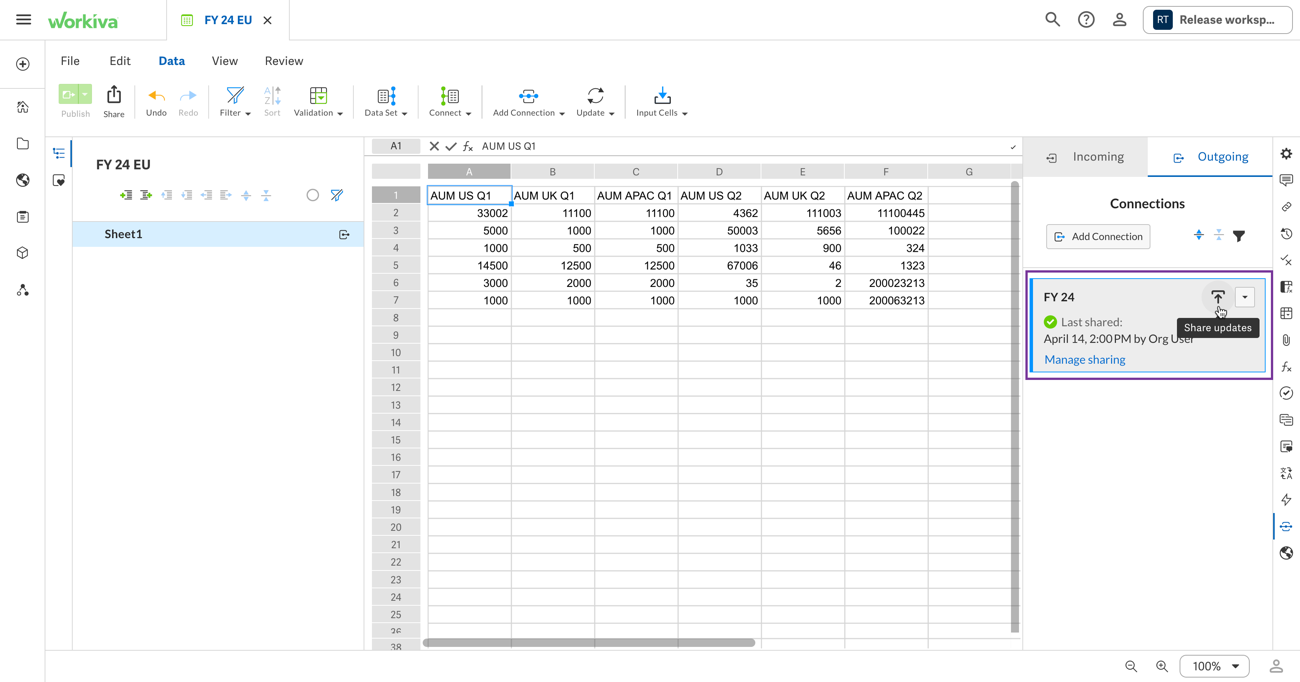
Task: Expand the formula bar chevron
Action: [1012, 147]
